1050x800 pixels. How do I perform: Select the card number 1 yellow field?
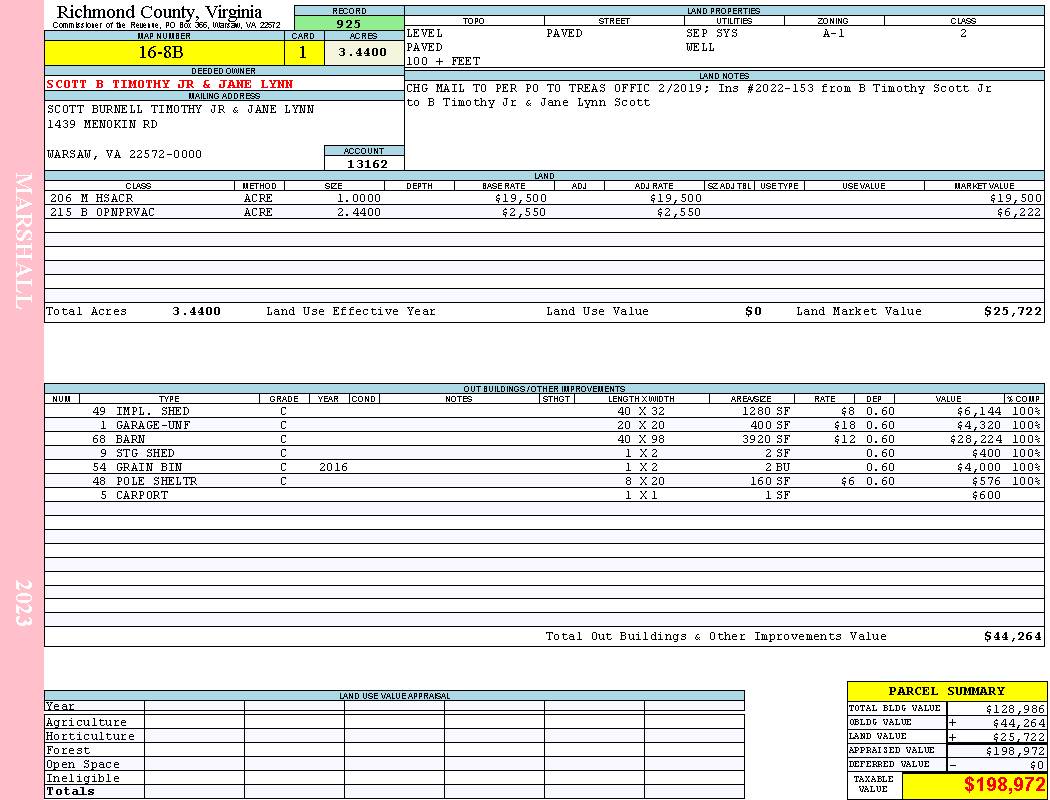[x=303, y=53]
